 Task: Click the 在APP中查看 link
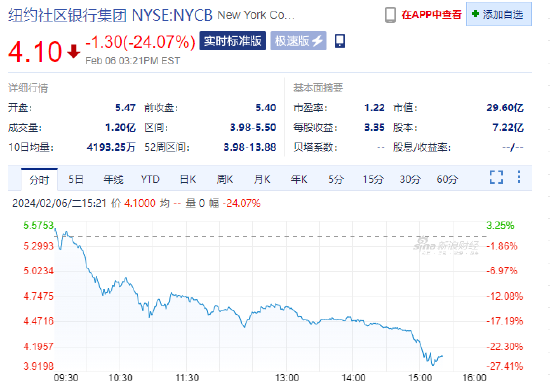coord(431,15)
